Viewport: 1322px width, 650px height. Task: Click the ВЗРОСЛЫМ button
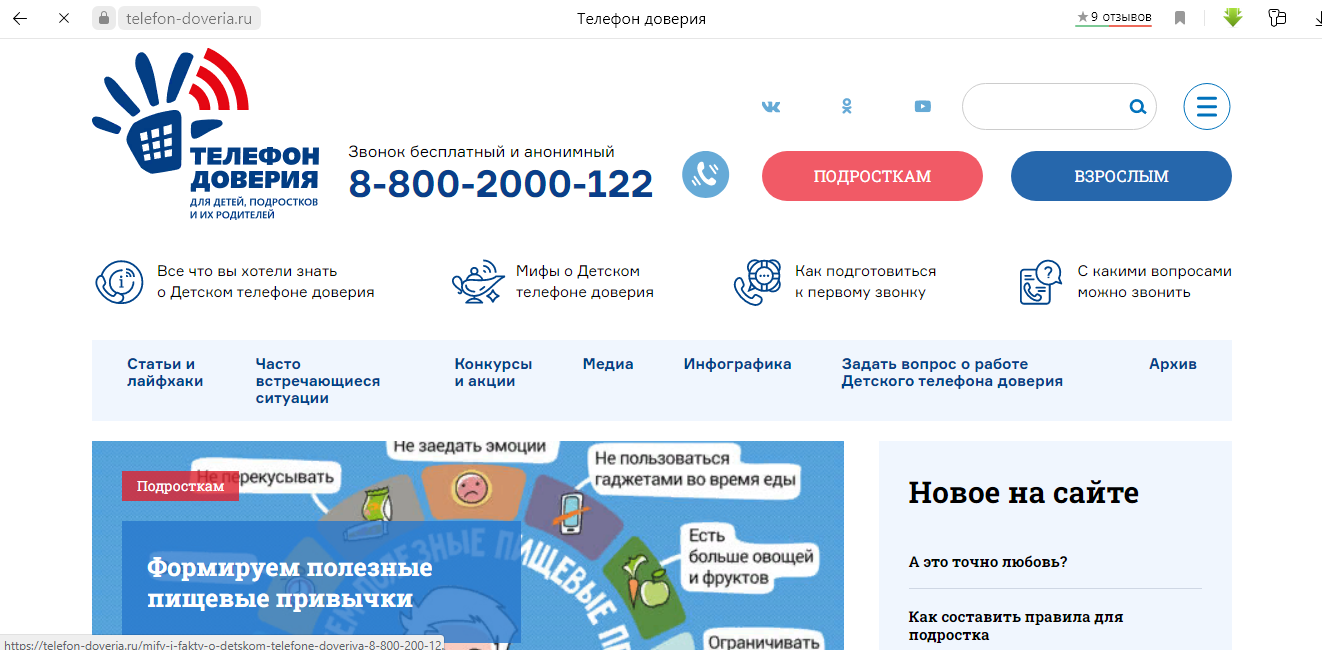coord(1121,176)
